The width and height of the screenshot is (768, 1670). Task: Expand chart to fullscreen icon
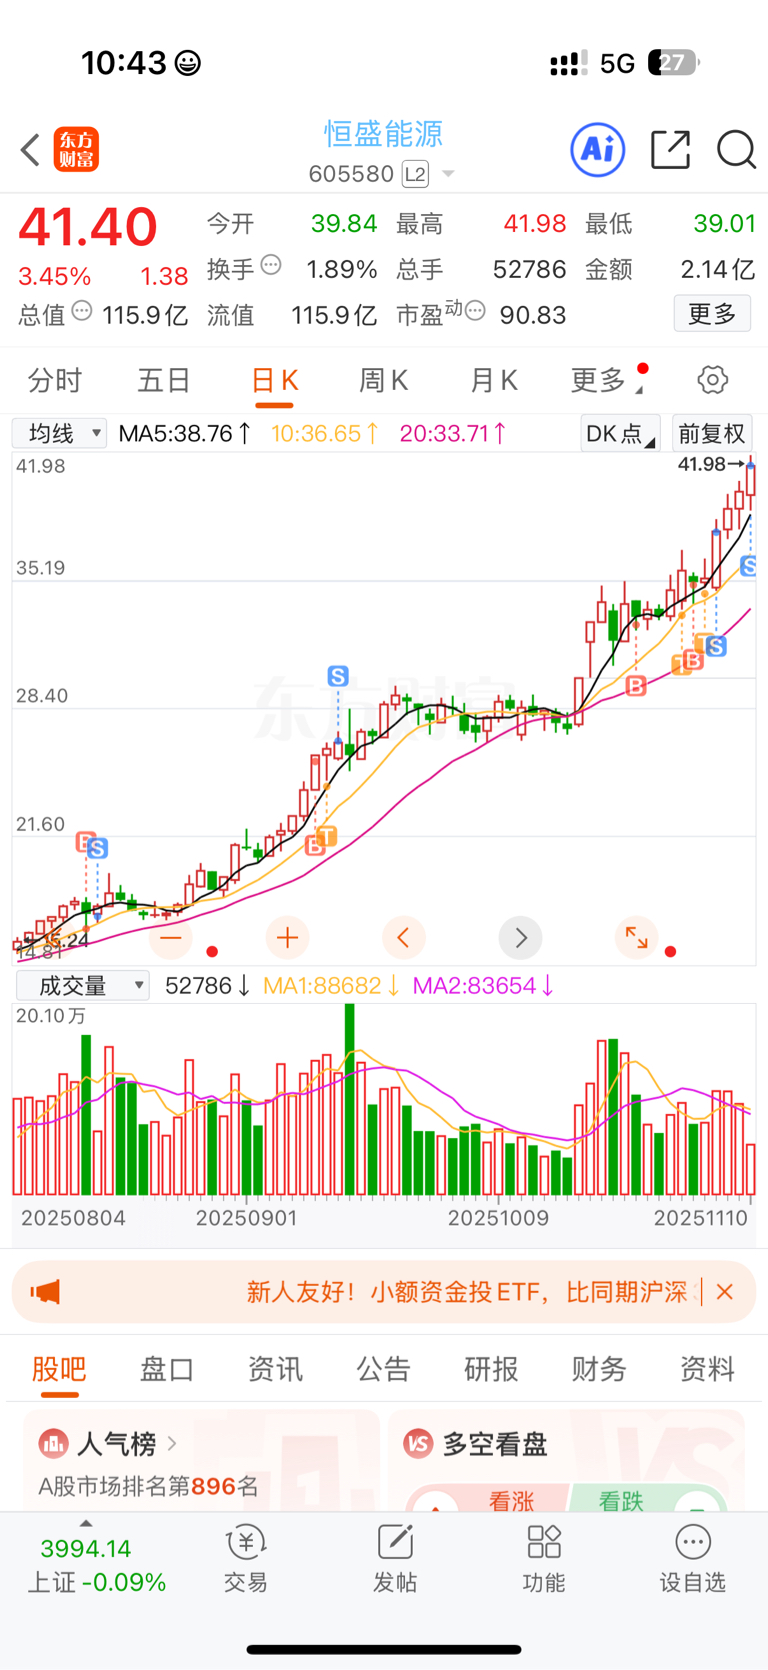[637, 937]
